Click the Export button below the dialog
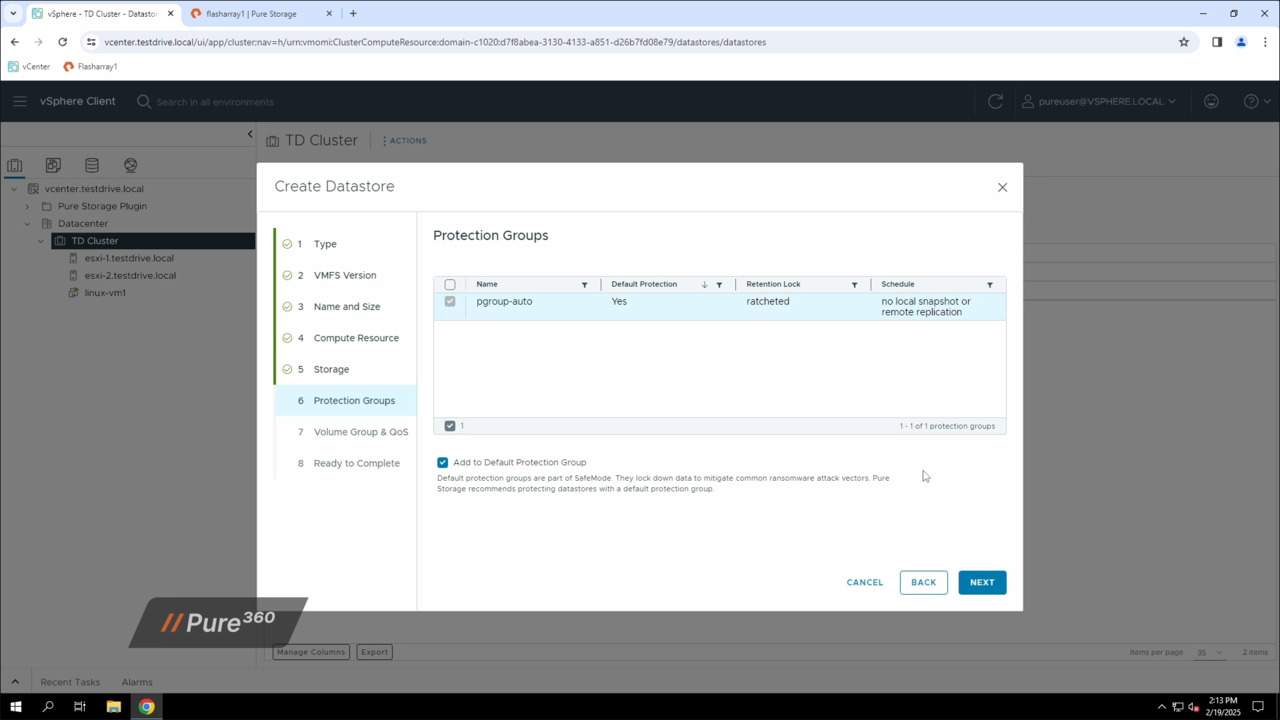The image size is (1280, 720). point(373,651)
